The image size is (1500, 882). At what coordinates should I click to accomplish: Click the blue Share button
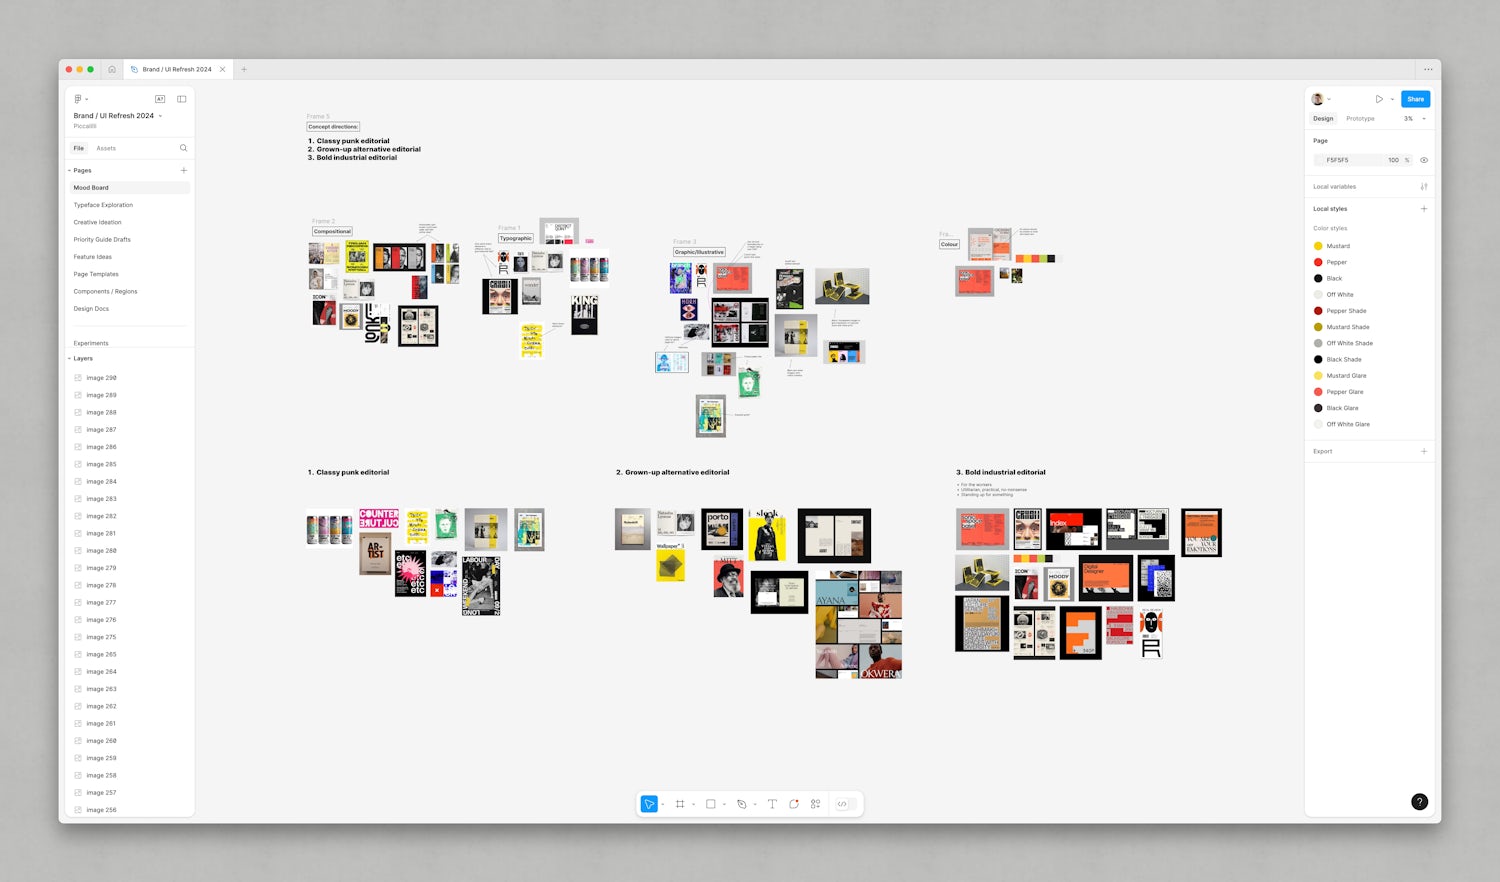click(x=1415, y=99)
